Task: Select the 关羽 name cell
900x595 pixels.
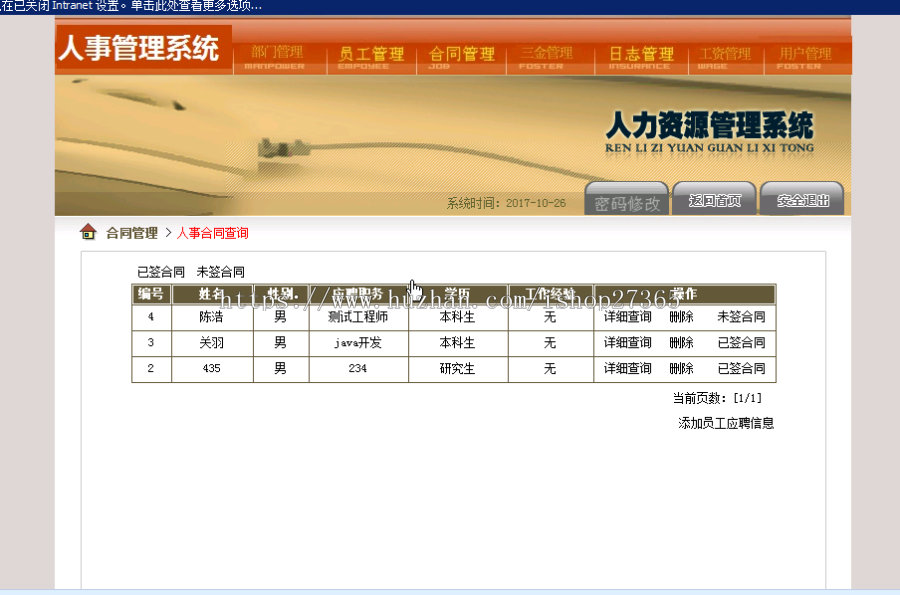Action: pos(212,343)
